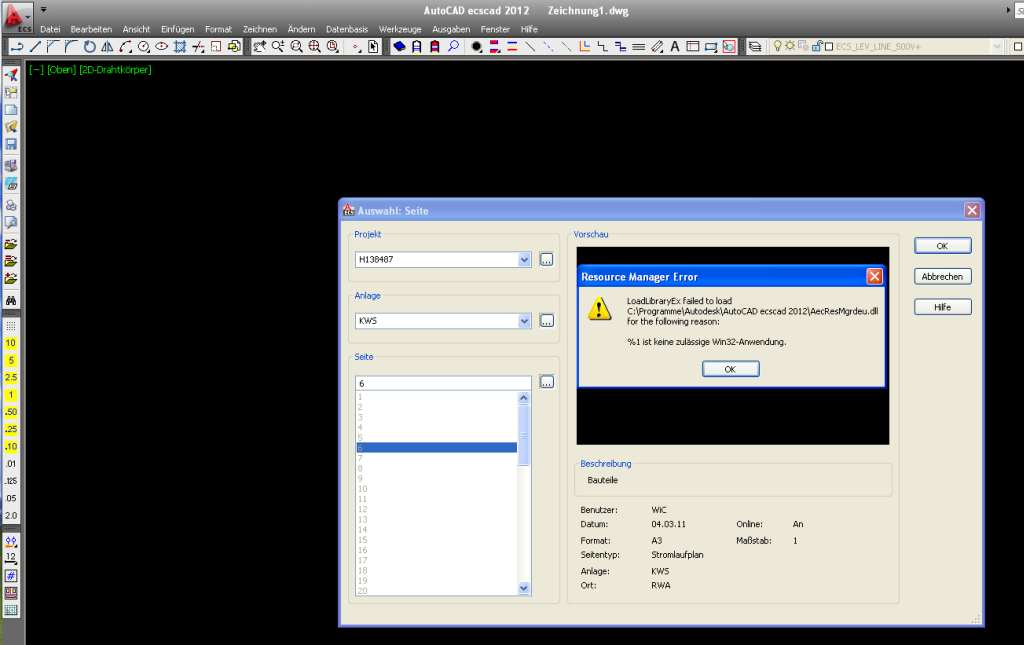The width and height of the screenshot is (1024, 645).
Task: Open the Einfügen menu
Action: point(178,29)
